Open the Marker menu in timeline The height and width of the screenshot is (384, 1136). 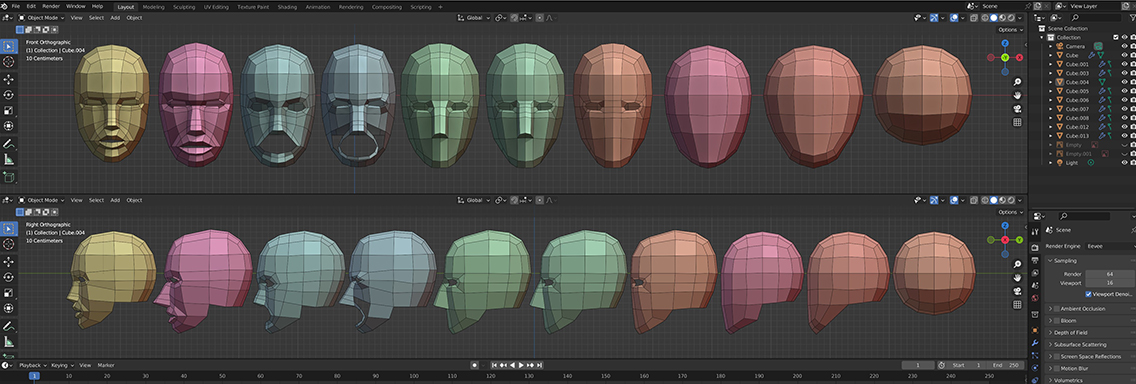[x=106, y=365]
